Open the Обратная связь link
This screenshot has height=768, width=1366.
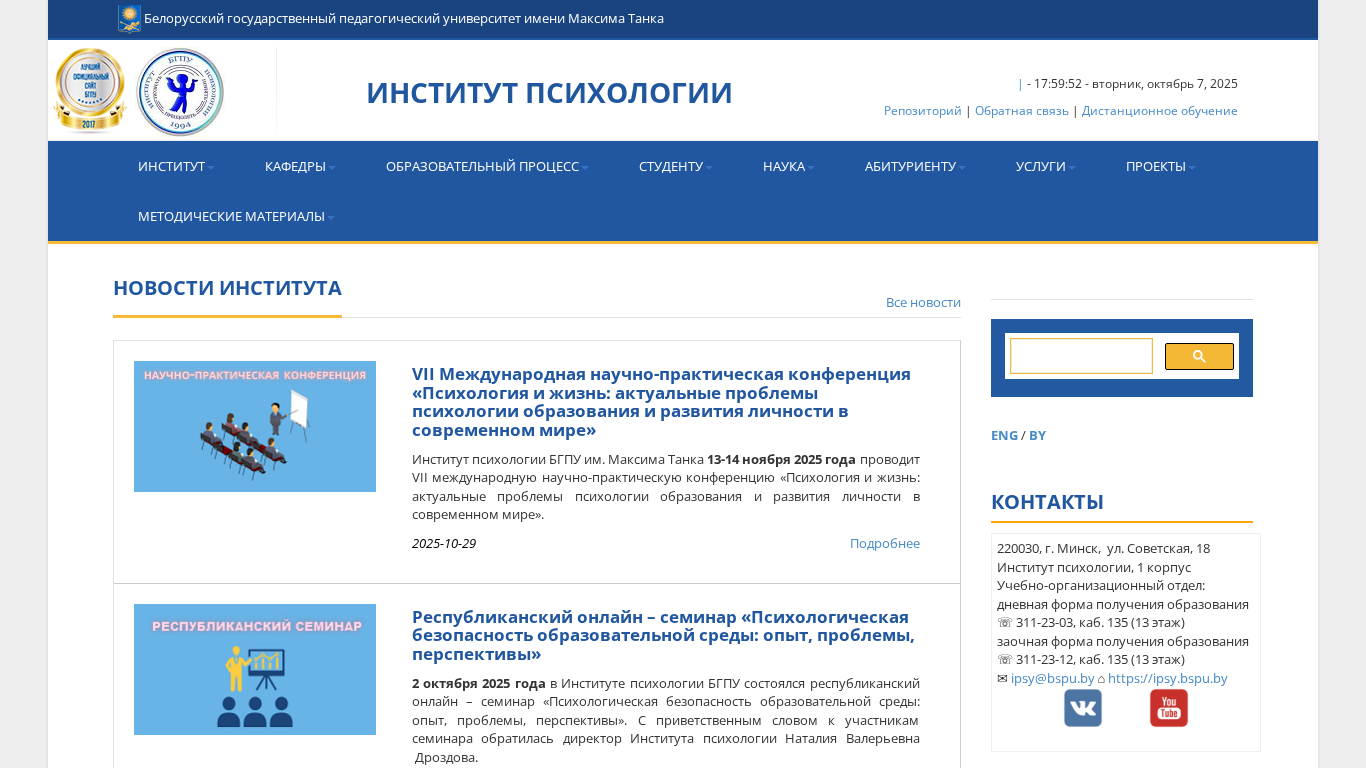[x=1022, y=111]
